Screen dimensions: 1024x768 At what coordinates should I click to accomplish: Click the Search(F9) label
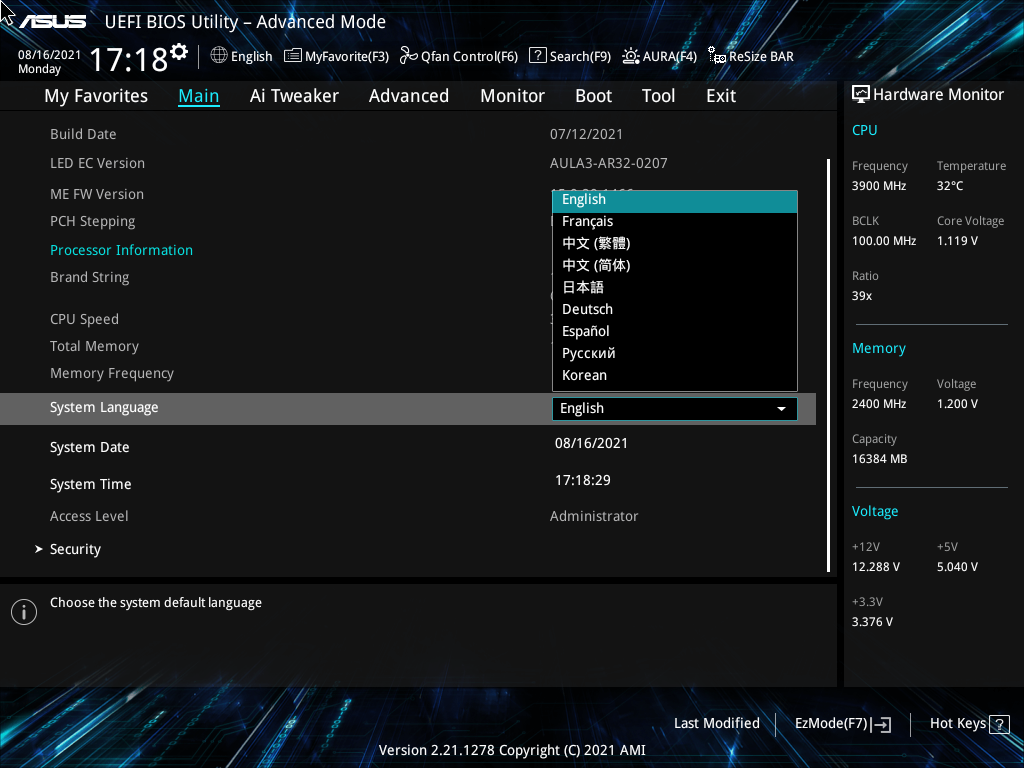tap(580, 57)
